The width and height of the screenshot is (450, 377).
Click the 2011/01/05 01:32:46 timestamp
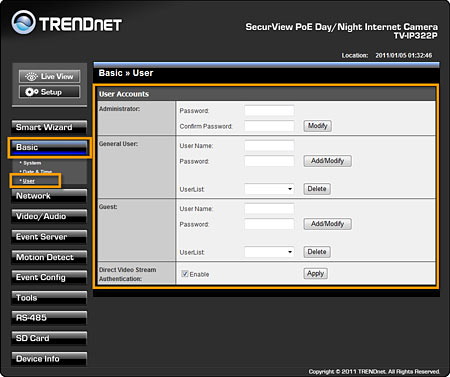tap(404, 55)
